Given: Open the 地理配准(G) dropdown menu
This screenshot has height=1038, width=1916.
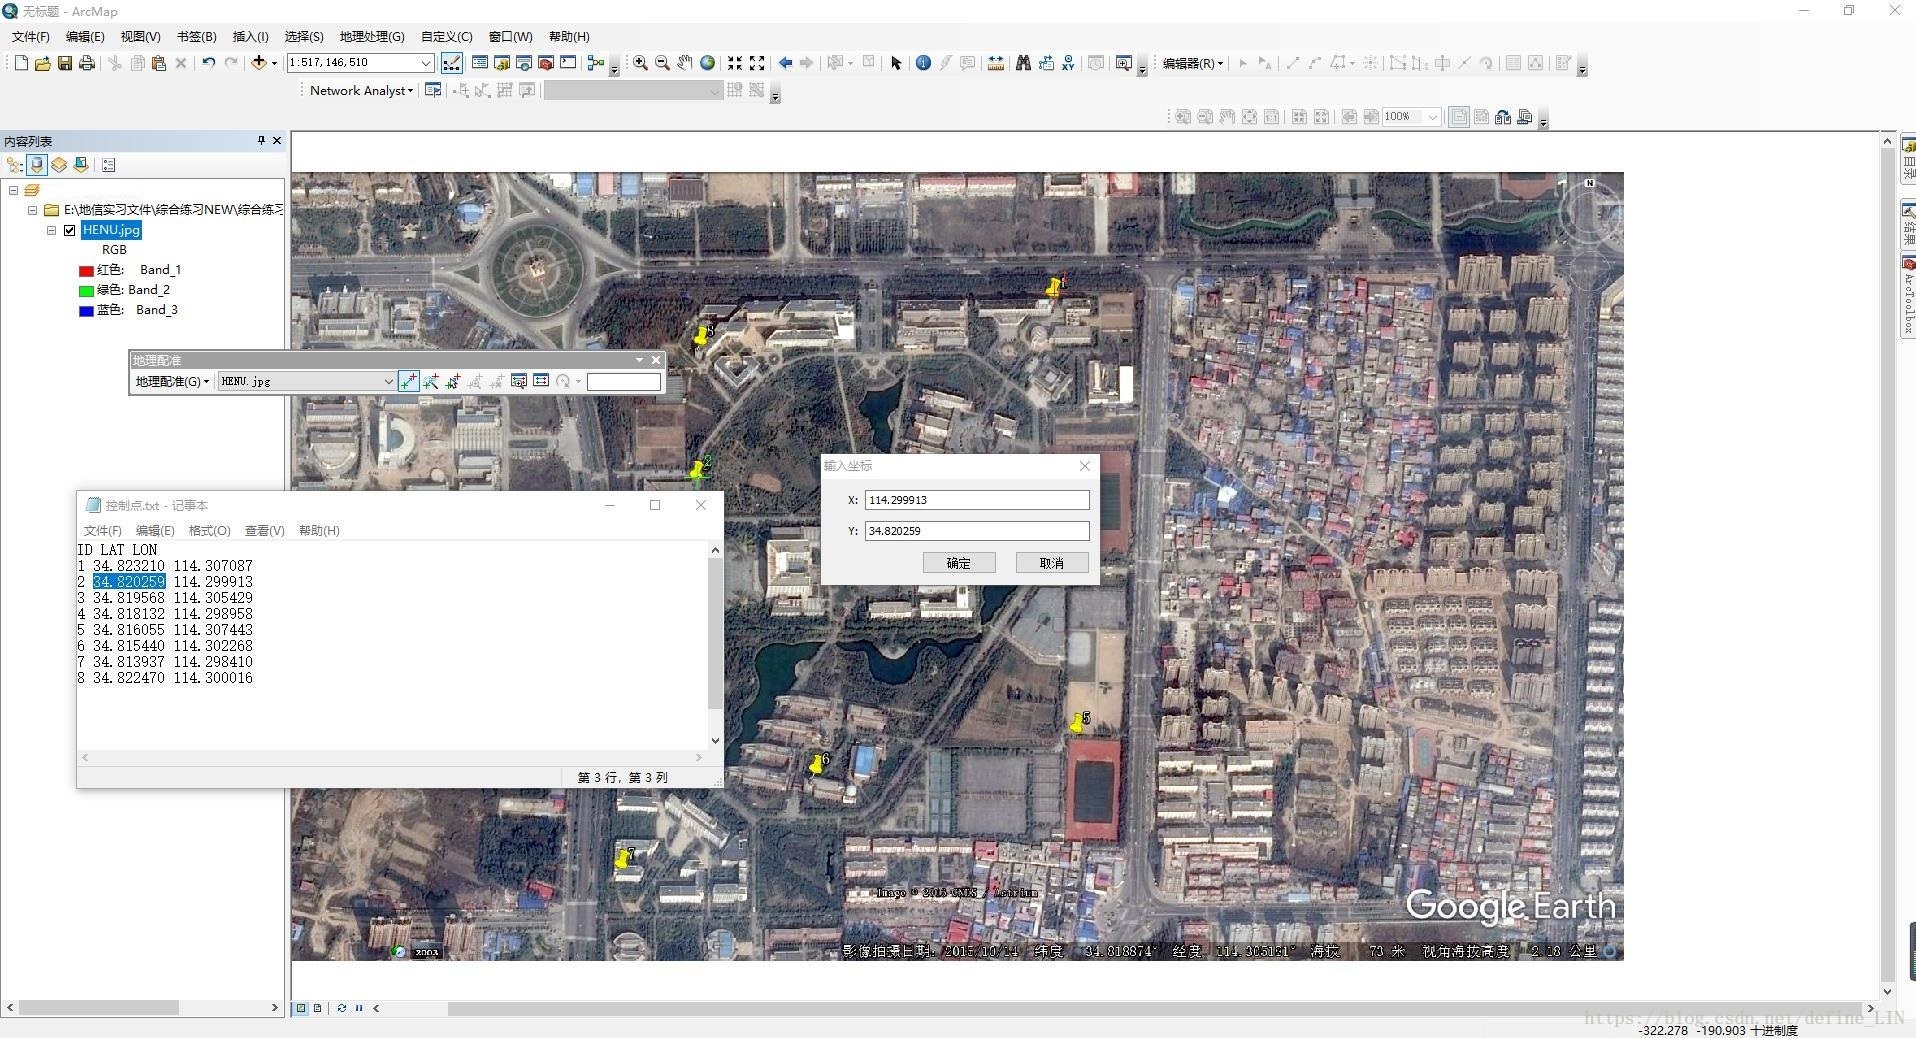Looking at the screenshot, I should (172, 381).
